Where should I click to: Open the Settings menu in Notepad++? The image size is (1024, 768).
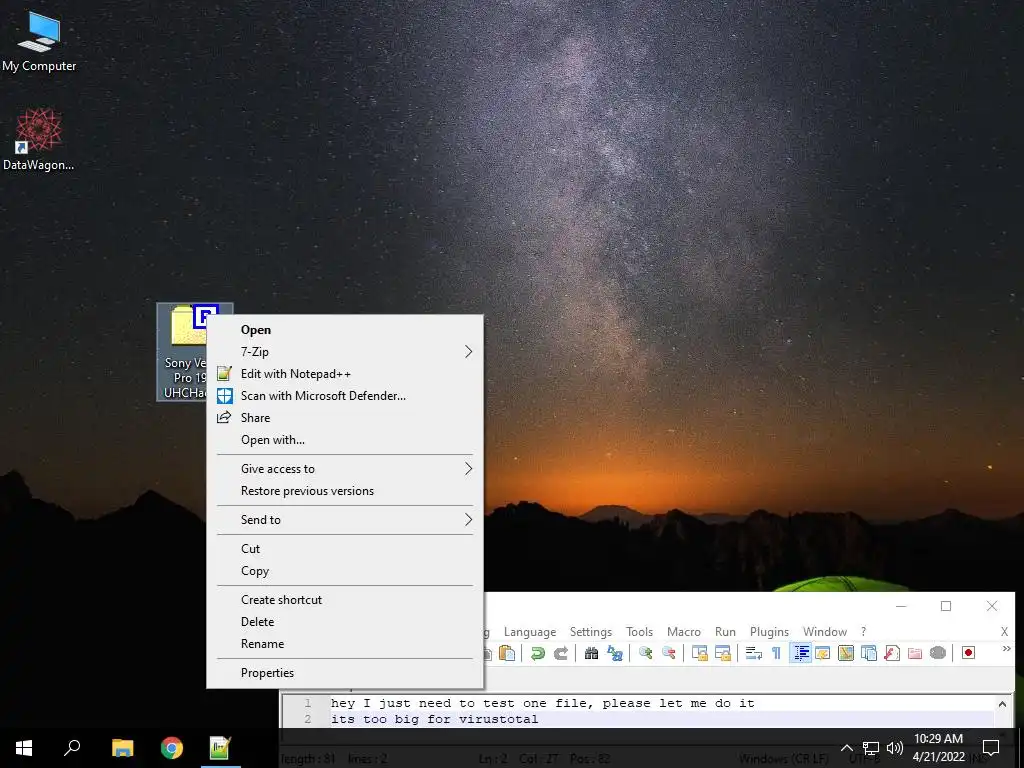pyautogui.click(x=590, y=632)
